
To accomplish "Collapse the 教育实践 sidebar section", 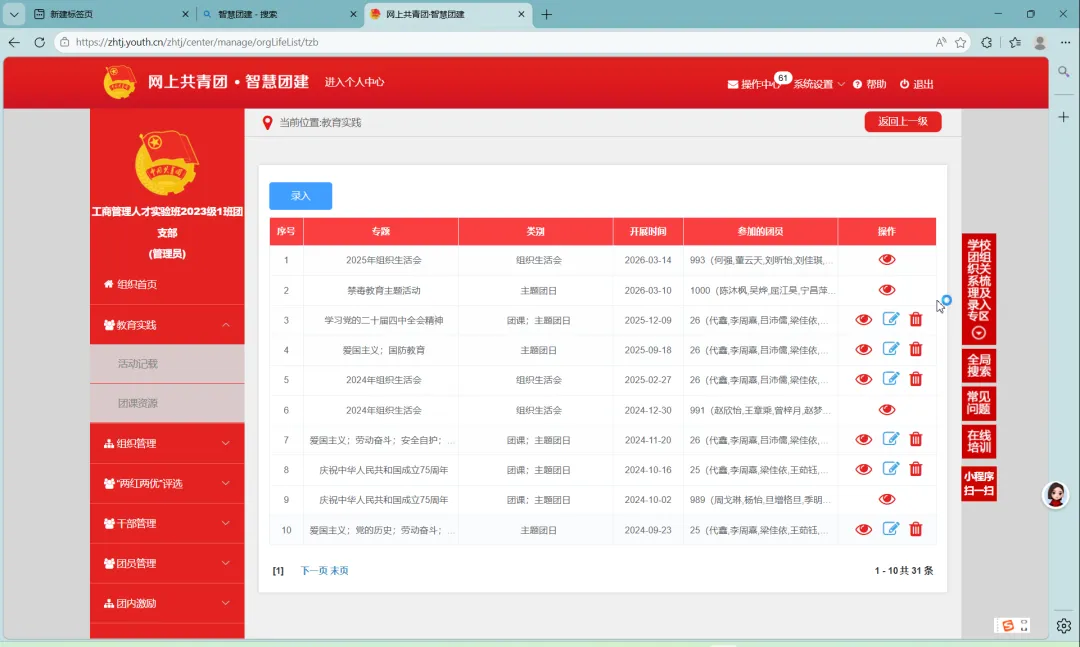I will [226, 325].
